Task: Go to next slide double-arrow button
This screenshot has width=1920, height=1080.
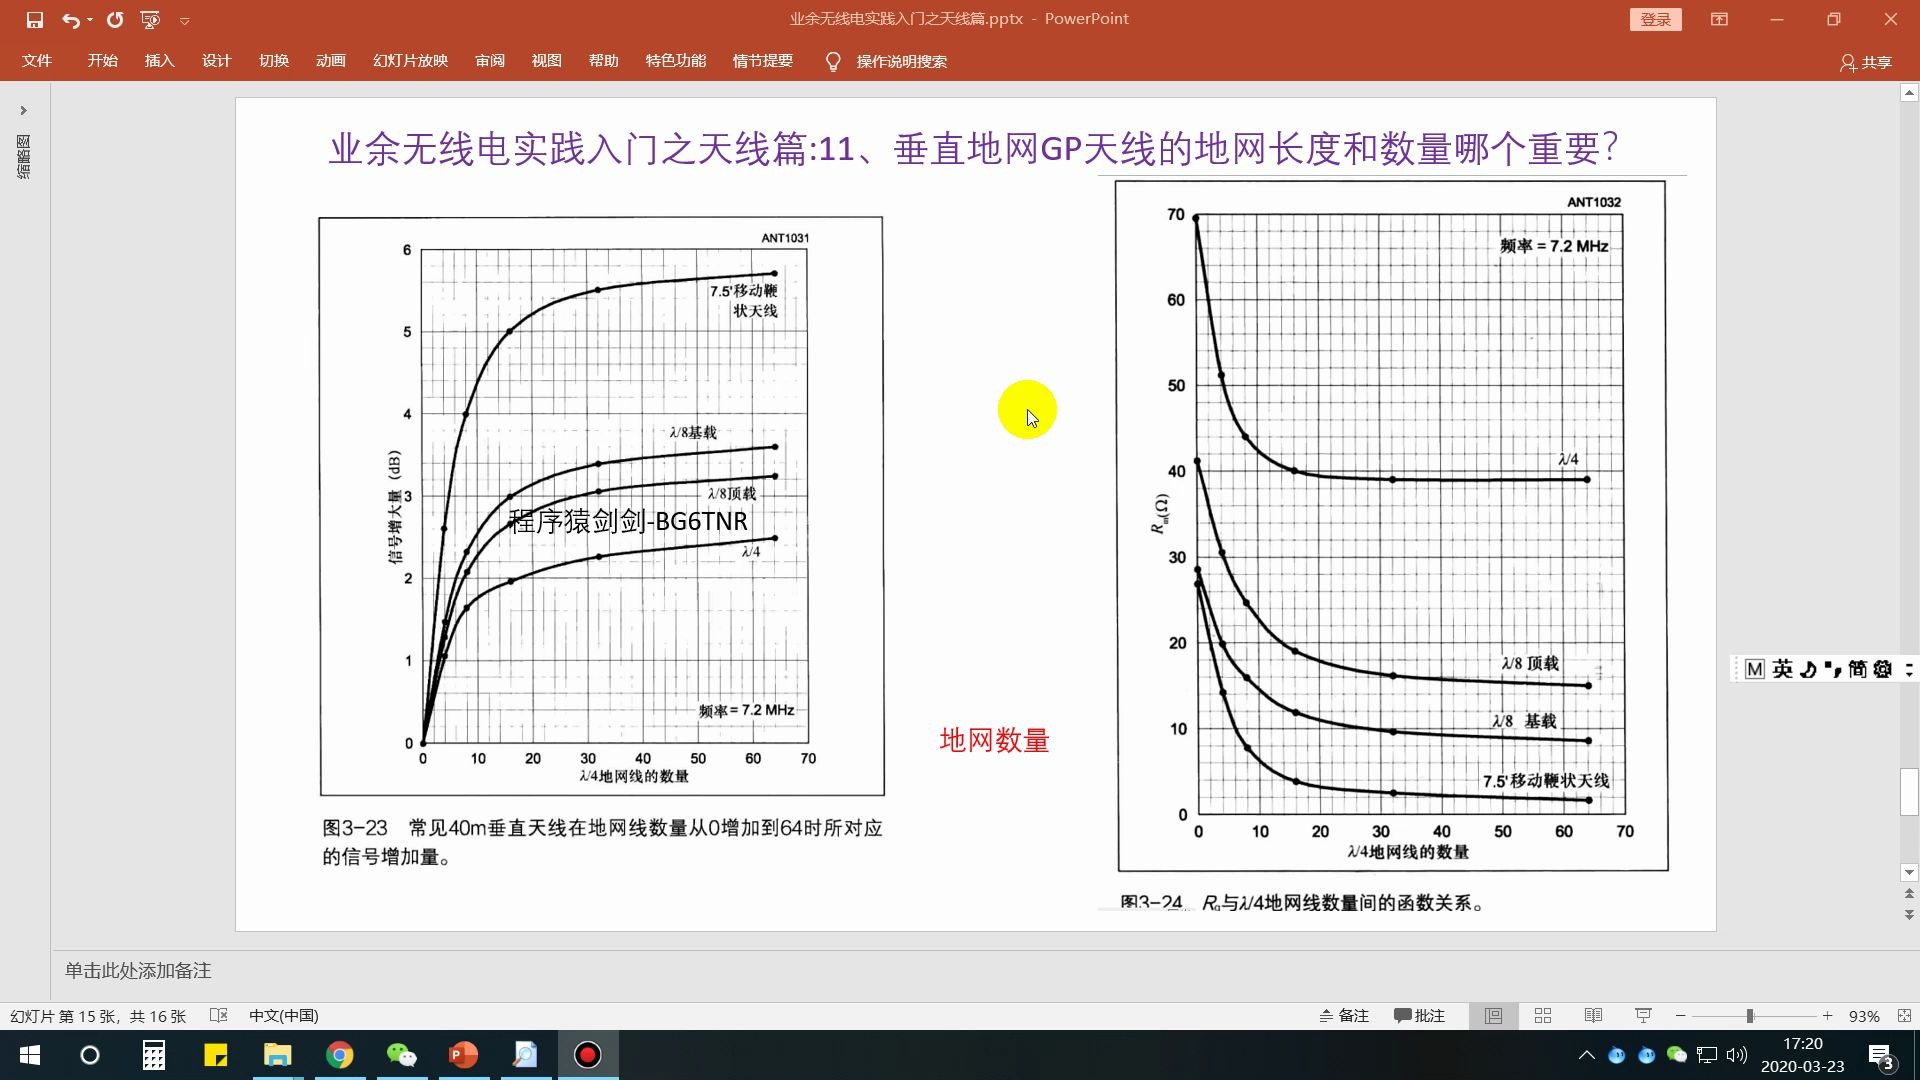Action: (1909, 914)
